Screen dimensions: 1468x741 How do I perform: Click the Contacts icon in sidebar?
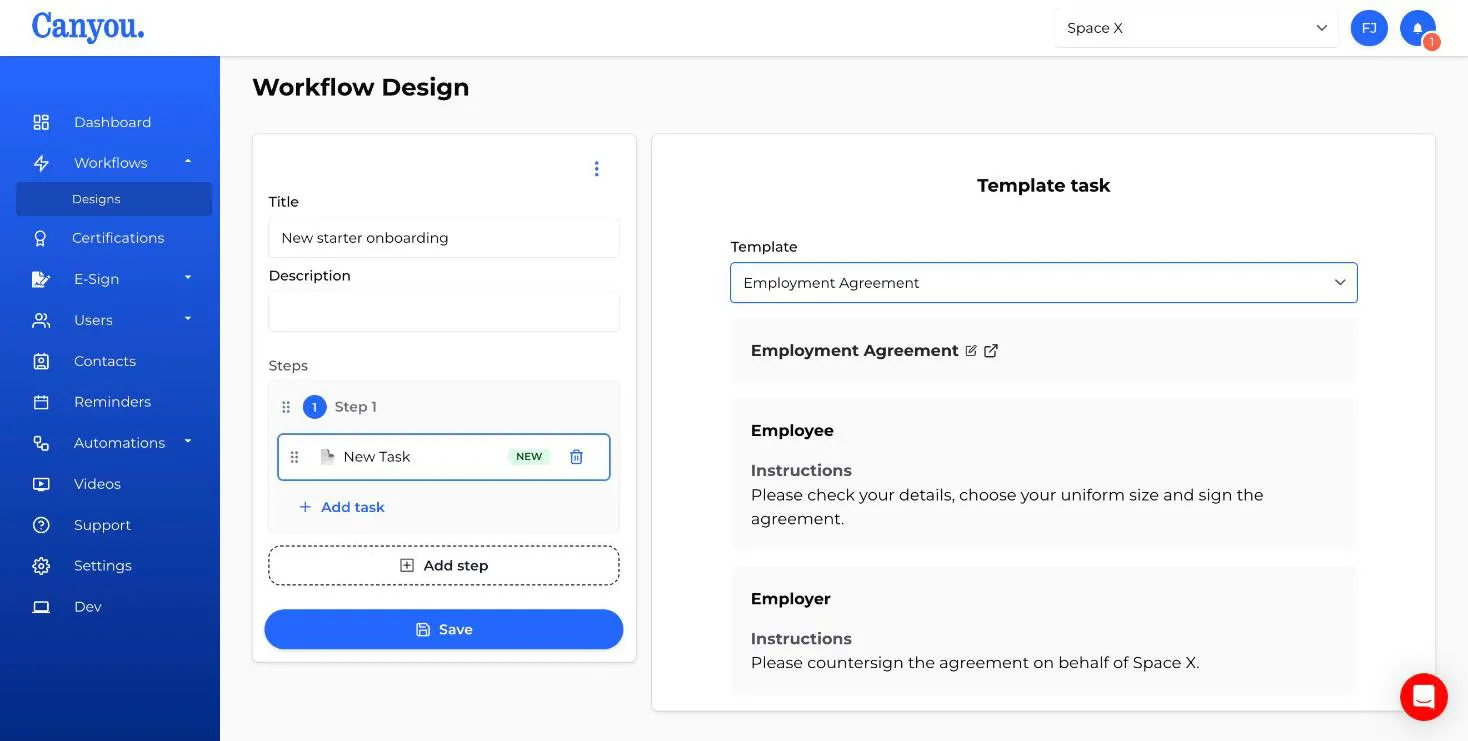tap(41, 361)
